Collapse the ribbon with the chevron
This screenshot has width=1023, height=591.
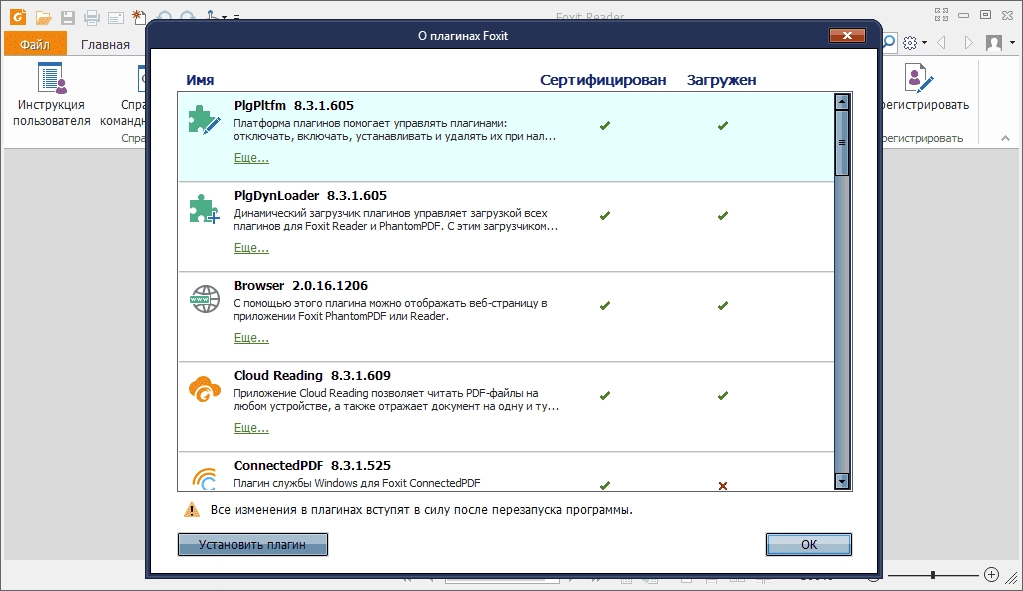coord(1005,138)
